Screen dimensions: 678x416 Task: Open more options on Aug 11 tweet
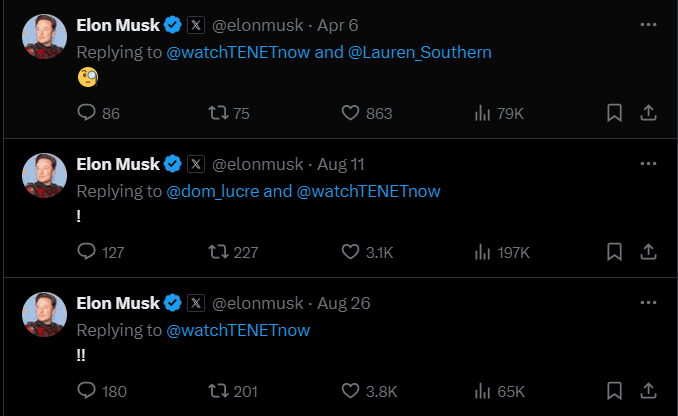coord(648,163)
